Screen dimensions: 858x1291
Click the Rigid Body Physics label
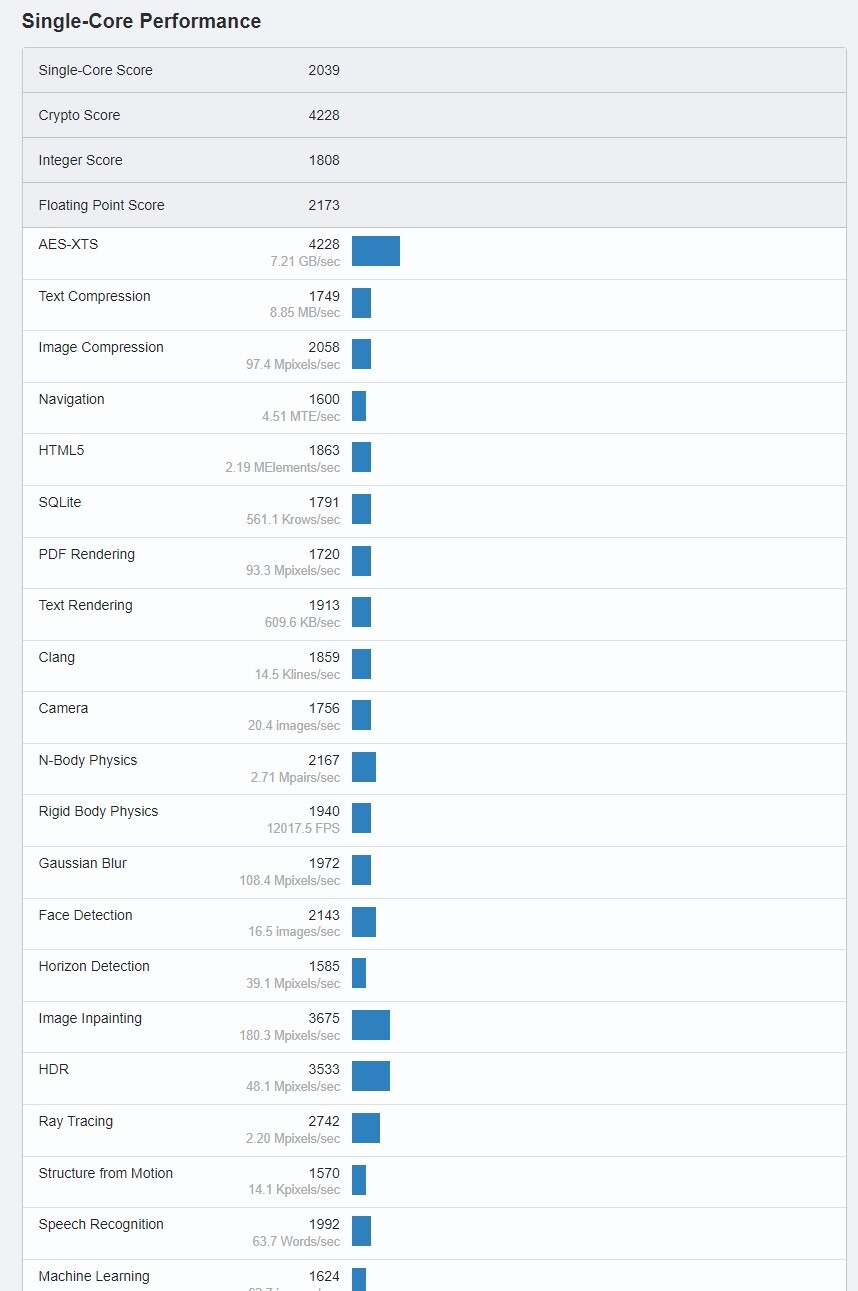98,811
